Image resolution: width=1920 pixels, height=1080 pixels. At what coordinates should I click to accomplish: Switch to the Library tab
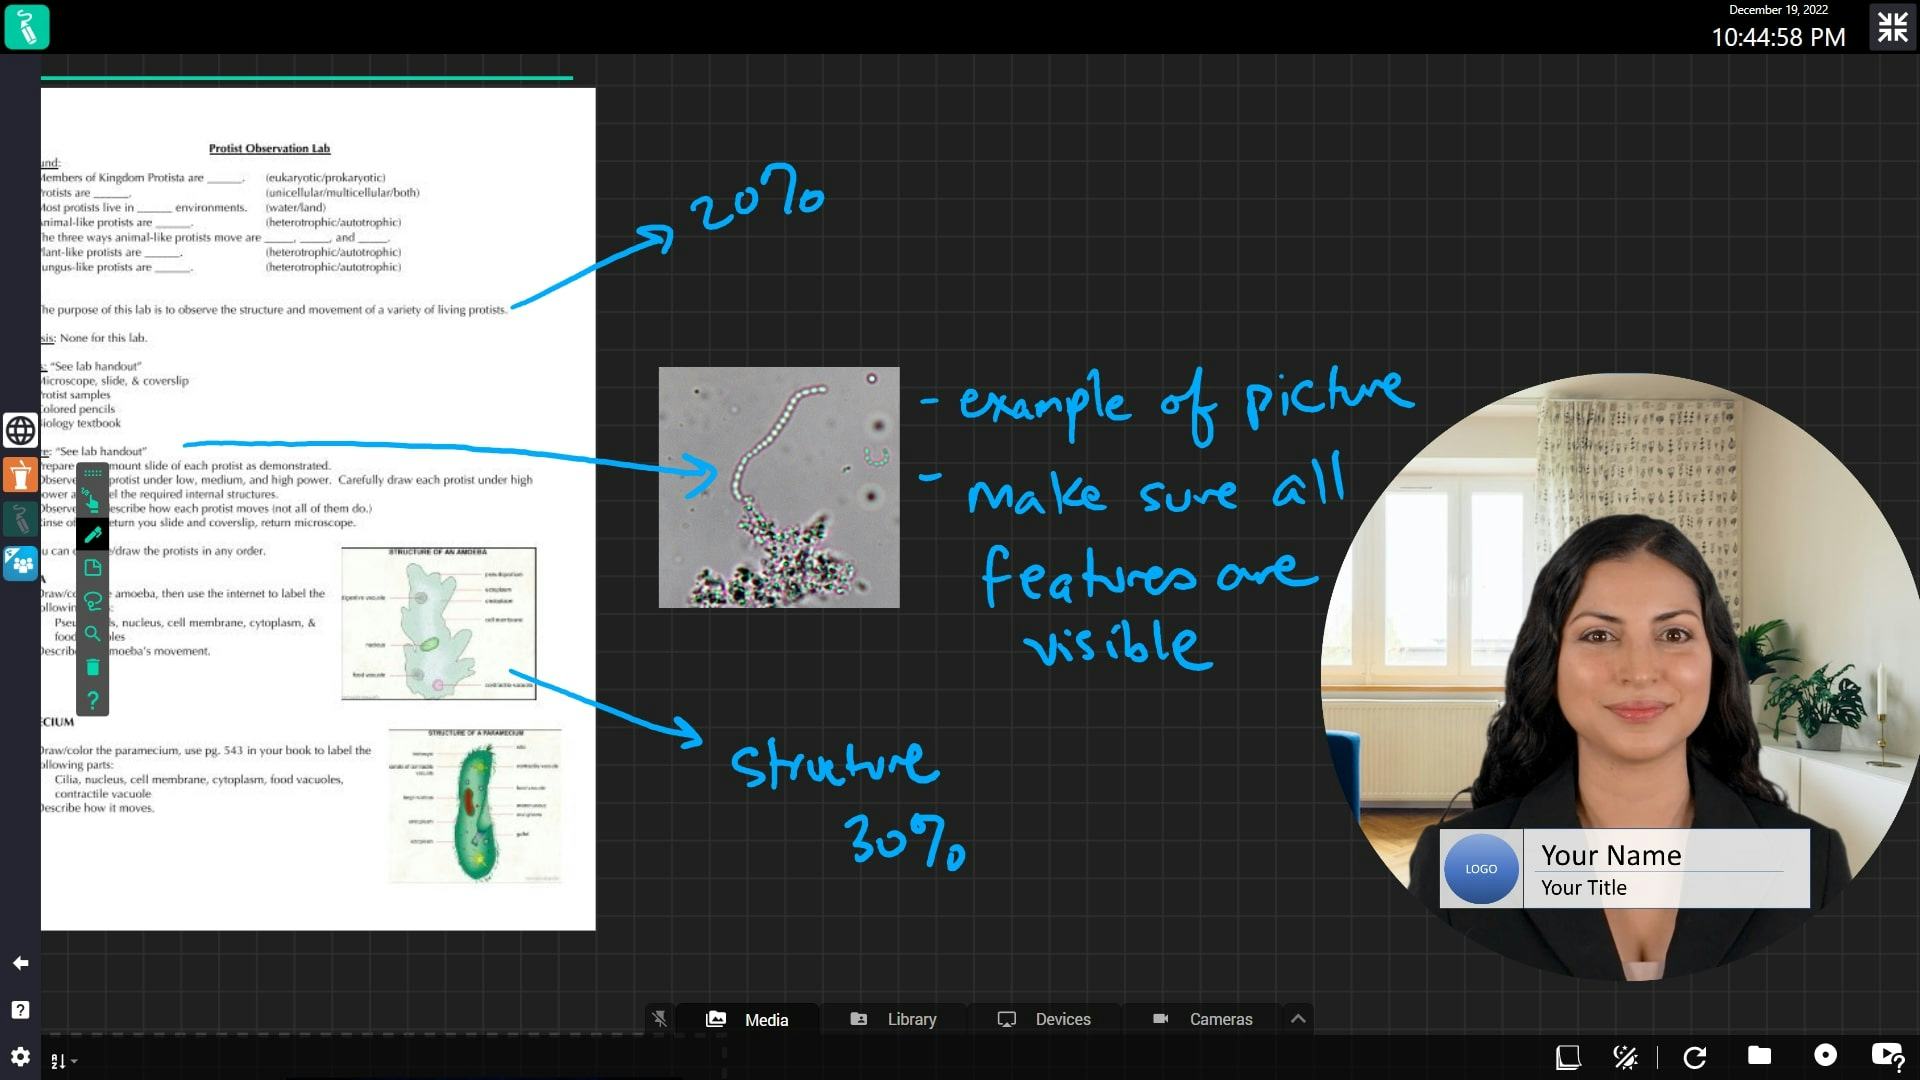tap(893, 1019)
